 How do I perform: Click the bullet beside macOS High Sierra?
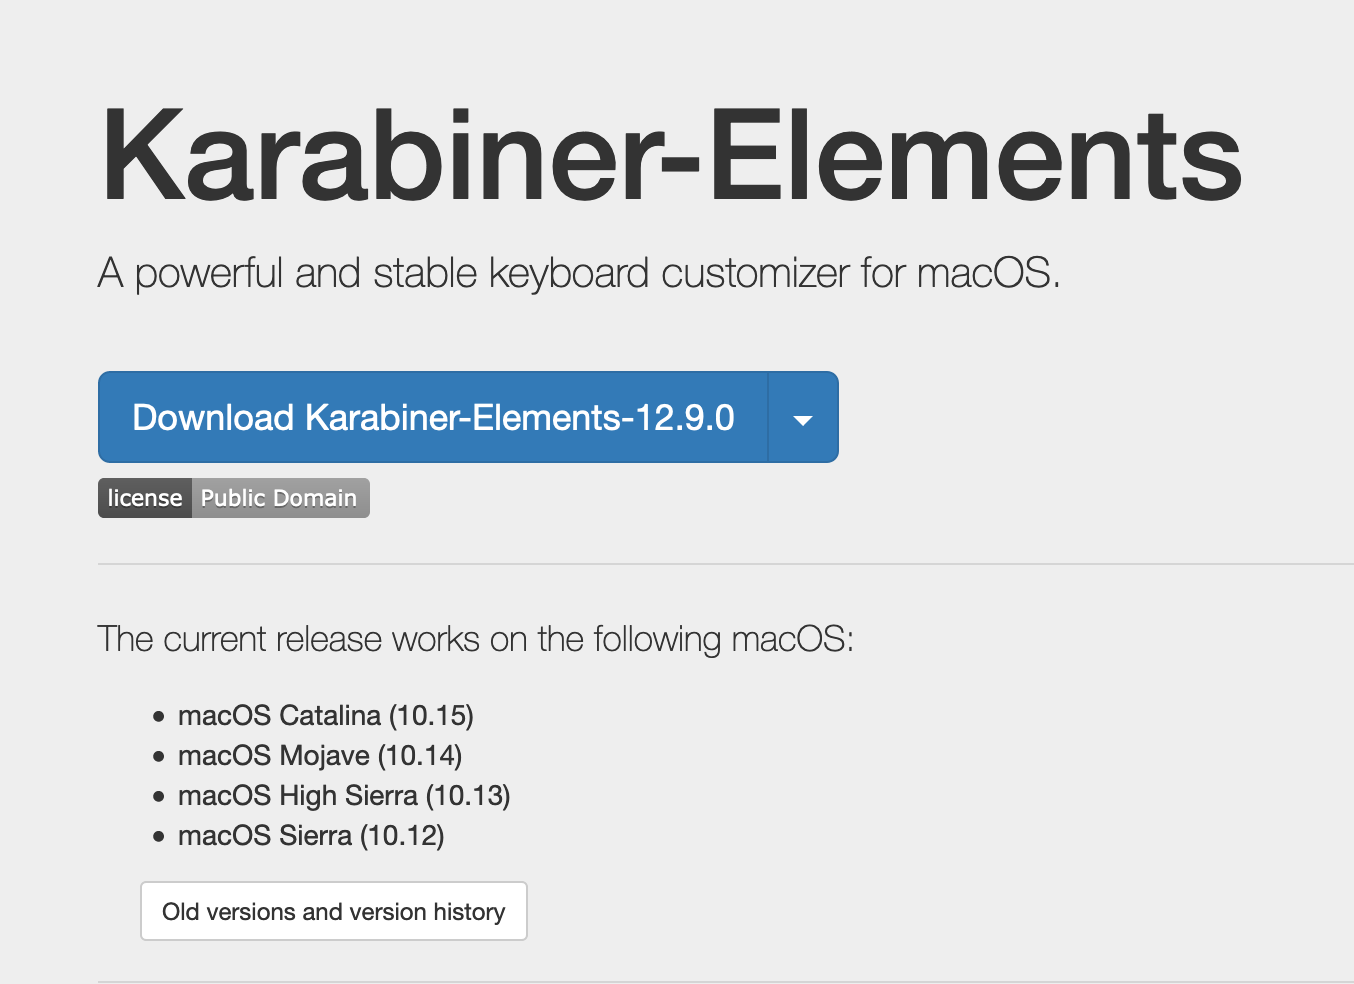(x=158, y=797)
